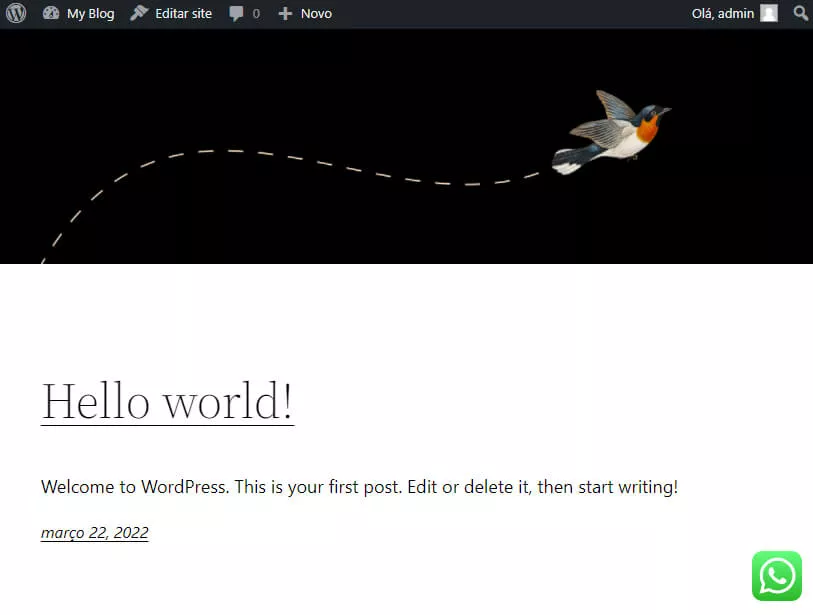This screenshot has height=615, width=813.
Task: Open the Hello world! post link
Action: (167, 401)
